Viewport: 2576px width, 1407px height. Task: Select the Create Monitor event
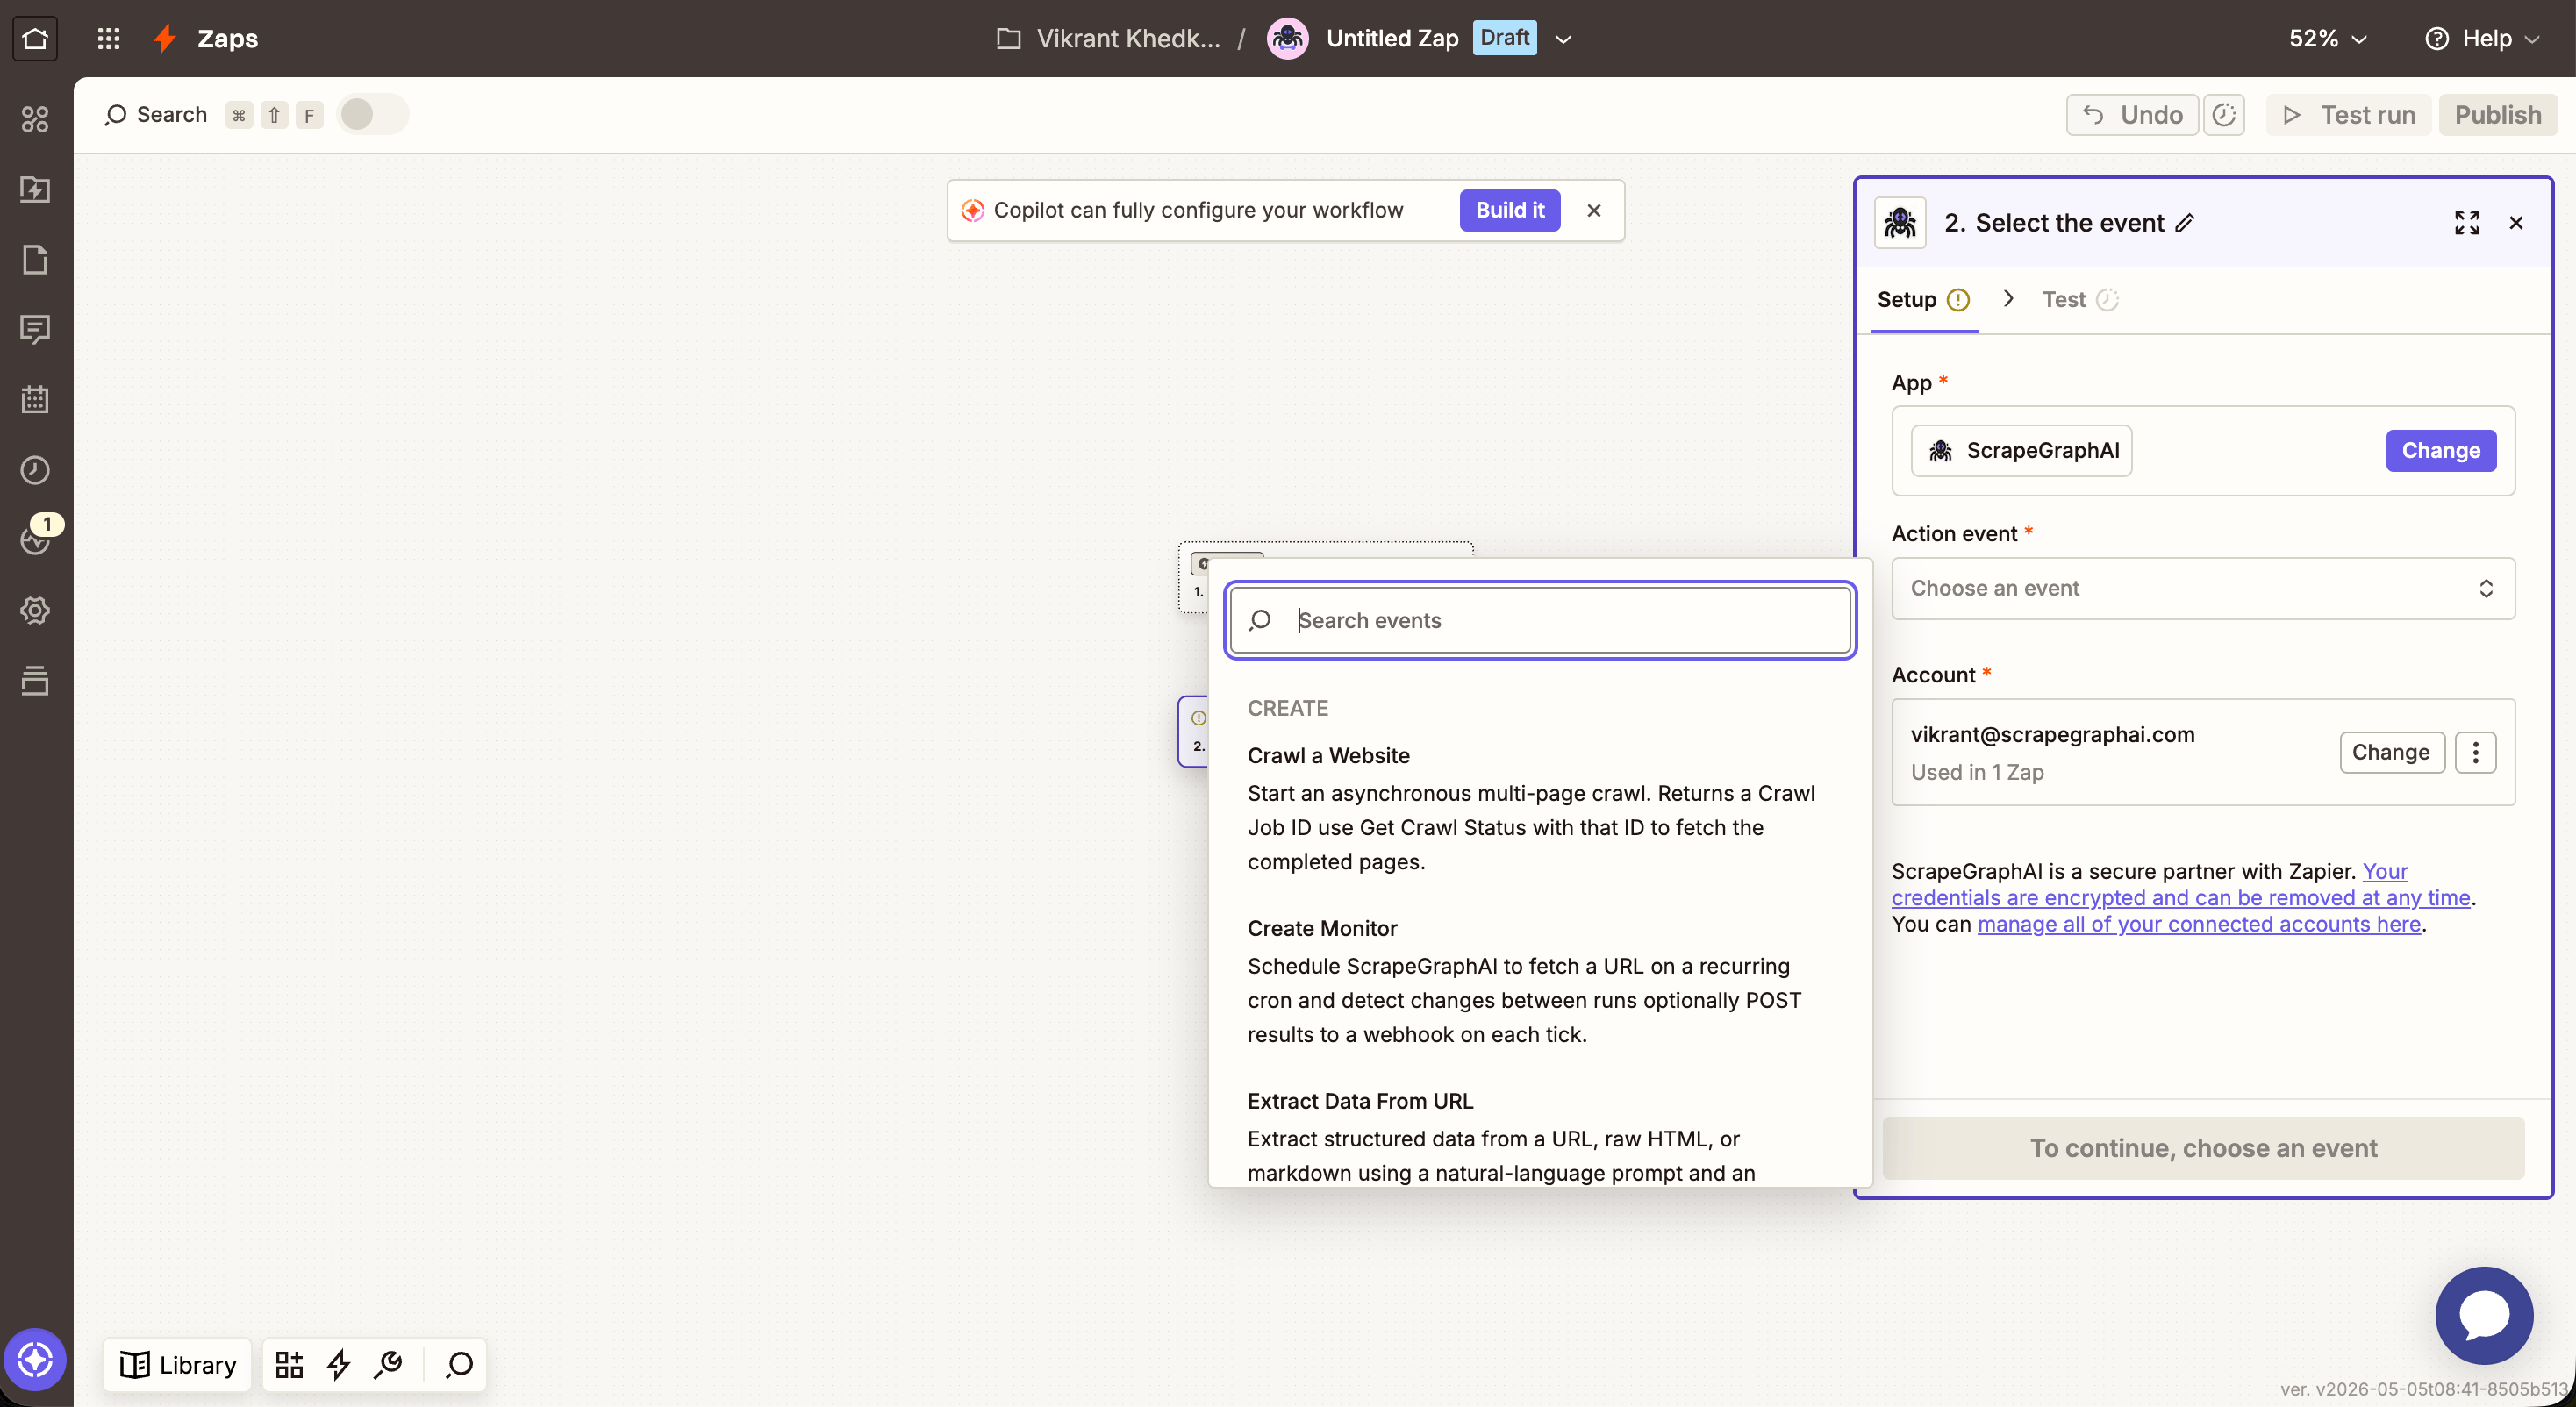[x=1539, y=980]
